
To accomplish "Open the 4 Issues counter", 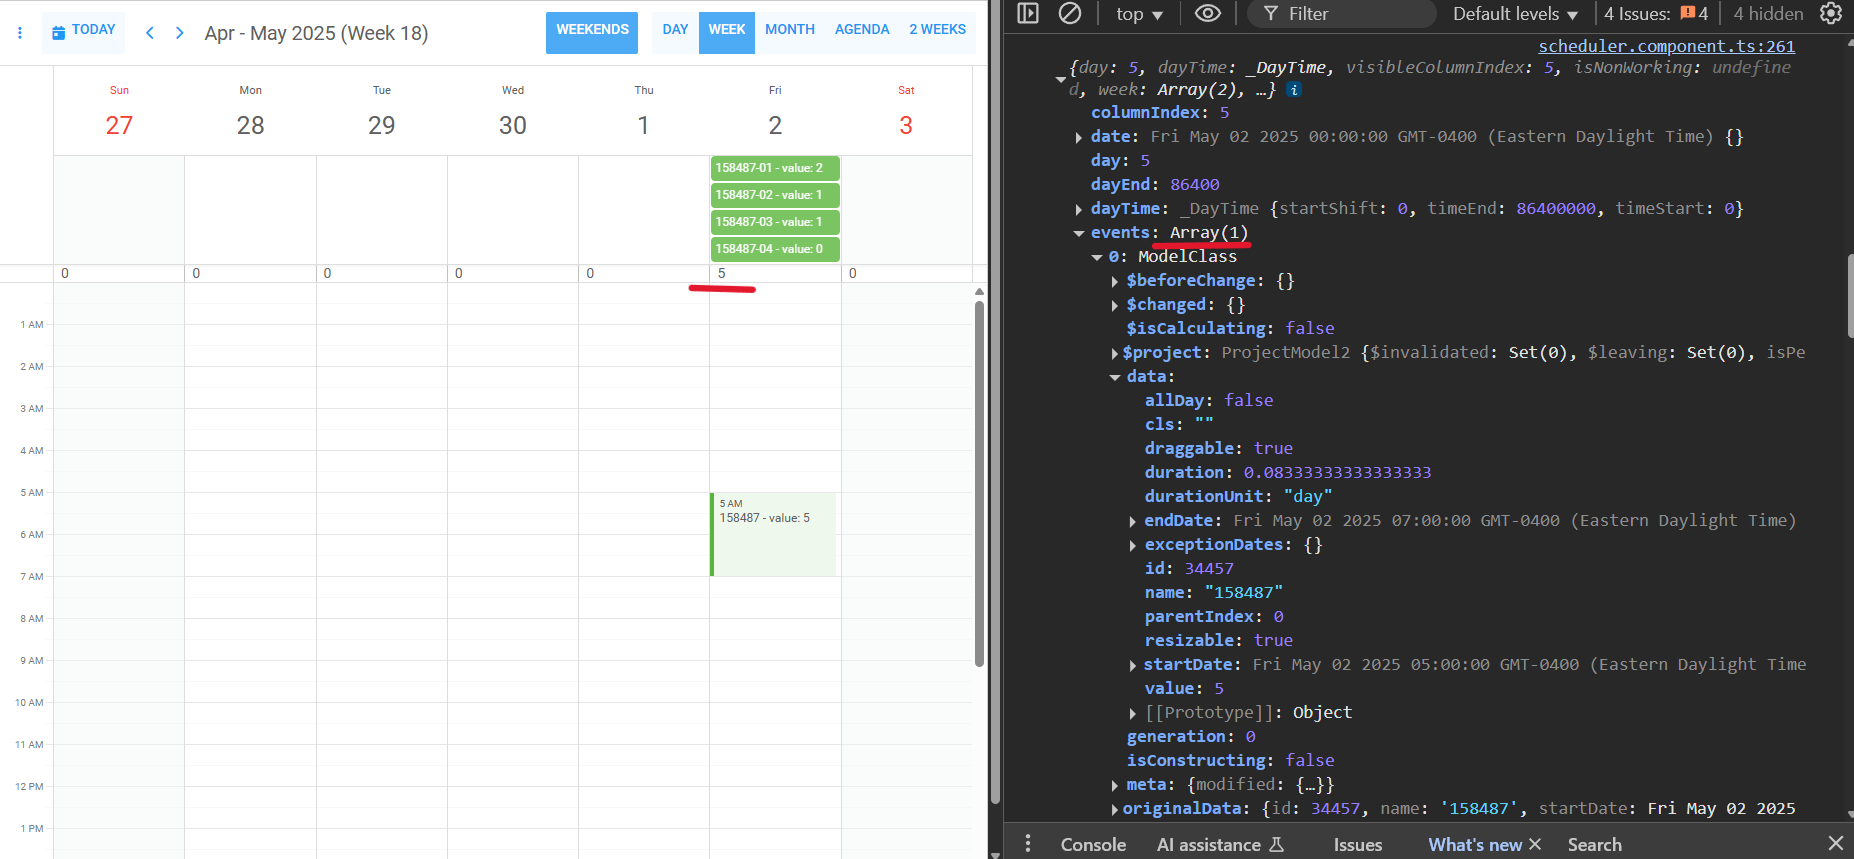I will tap(1656, 14).
